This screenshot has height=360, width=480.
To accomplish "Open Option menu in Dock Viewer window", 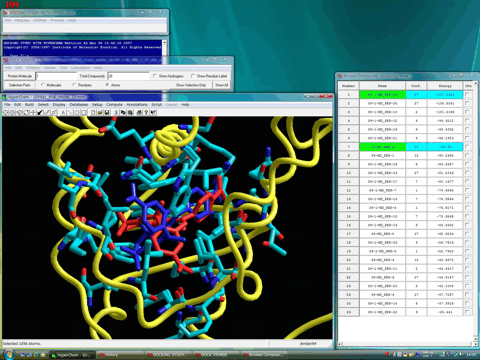I will click(x=50, y=68).
